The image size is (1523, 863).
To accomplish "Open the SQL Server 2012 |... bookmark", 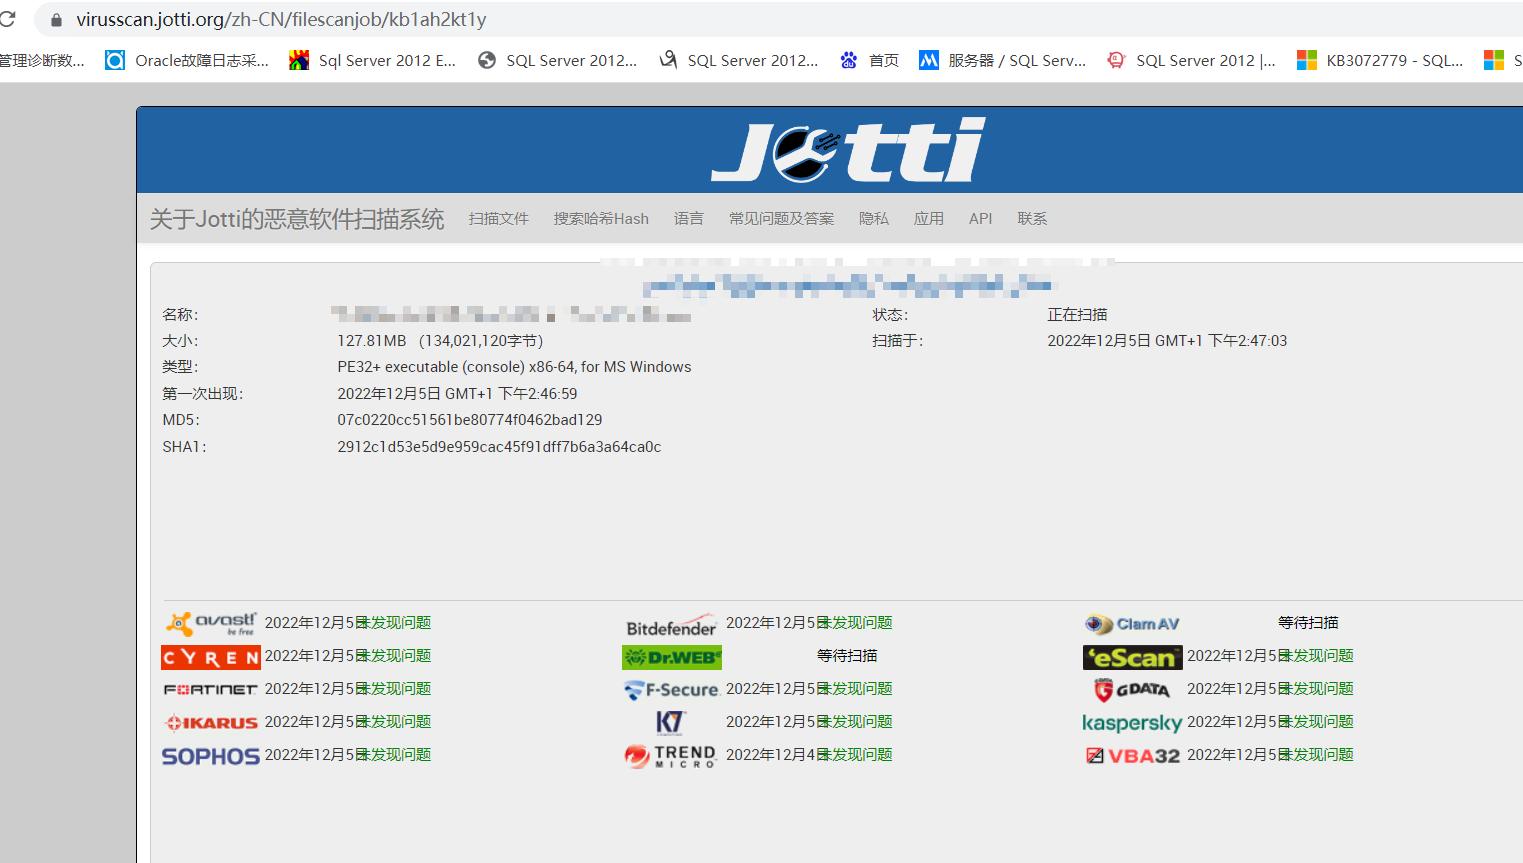I will point(1191,60).
